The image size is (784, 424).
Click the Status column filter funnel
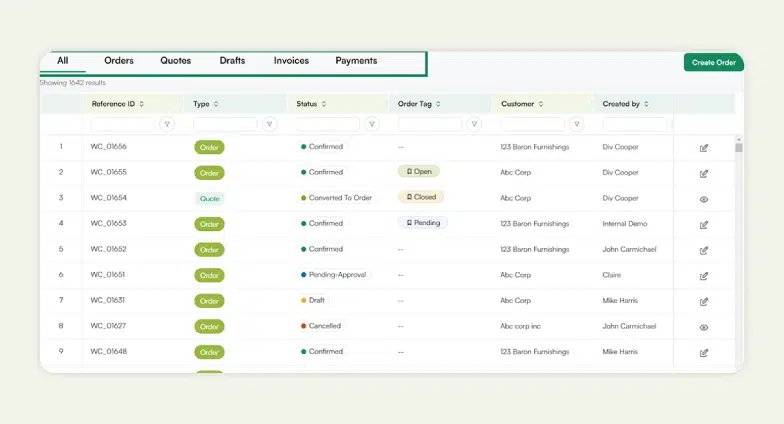[372, 124]
